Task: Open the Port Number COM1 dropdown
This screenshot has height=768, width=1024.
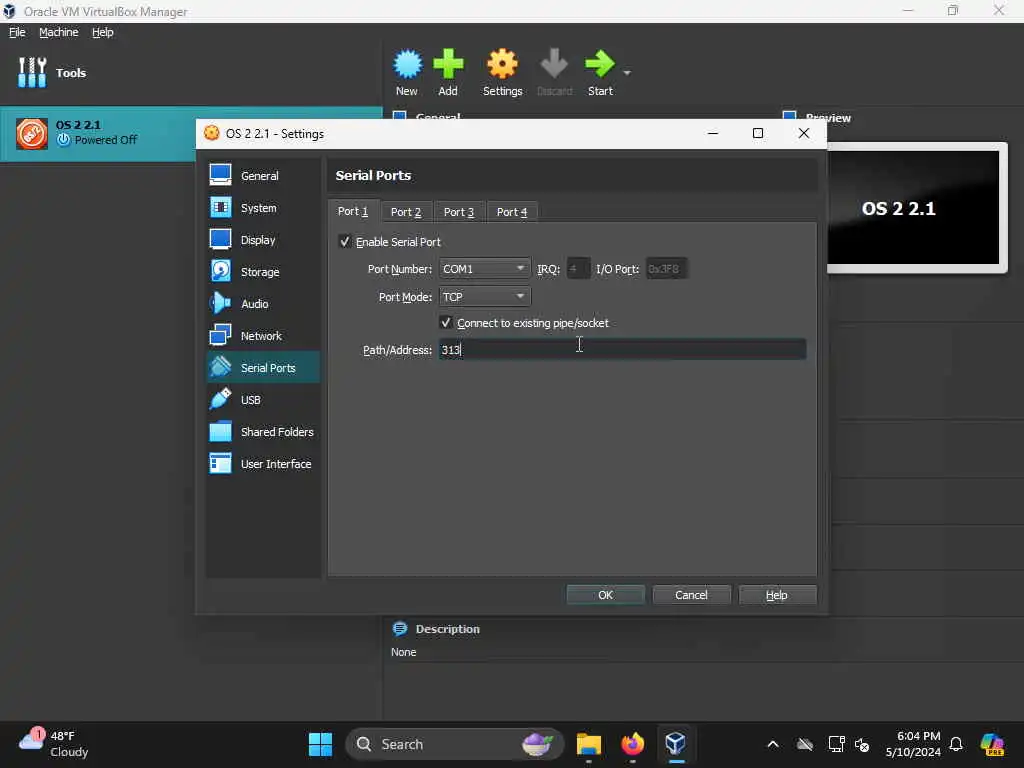Action: [x=485, y=268]
